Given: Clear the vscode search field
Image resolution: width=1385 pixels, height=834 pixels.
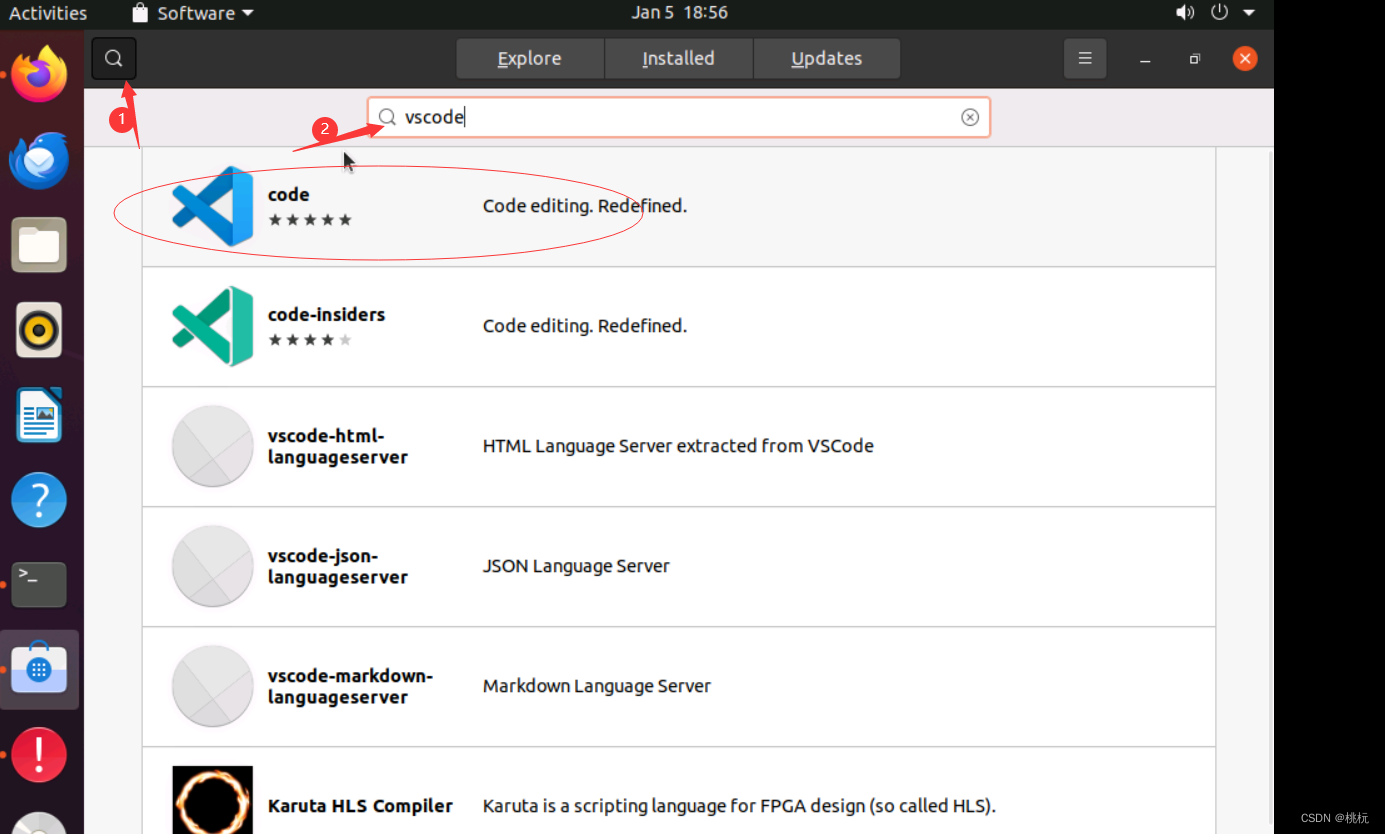Looking at the screenshot, I should point(970,117).
